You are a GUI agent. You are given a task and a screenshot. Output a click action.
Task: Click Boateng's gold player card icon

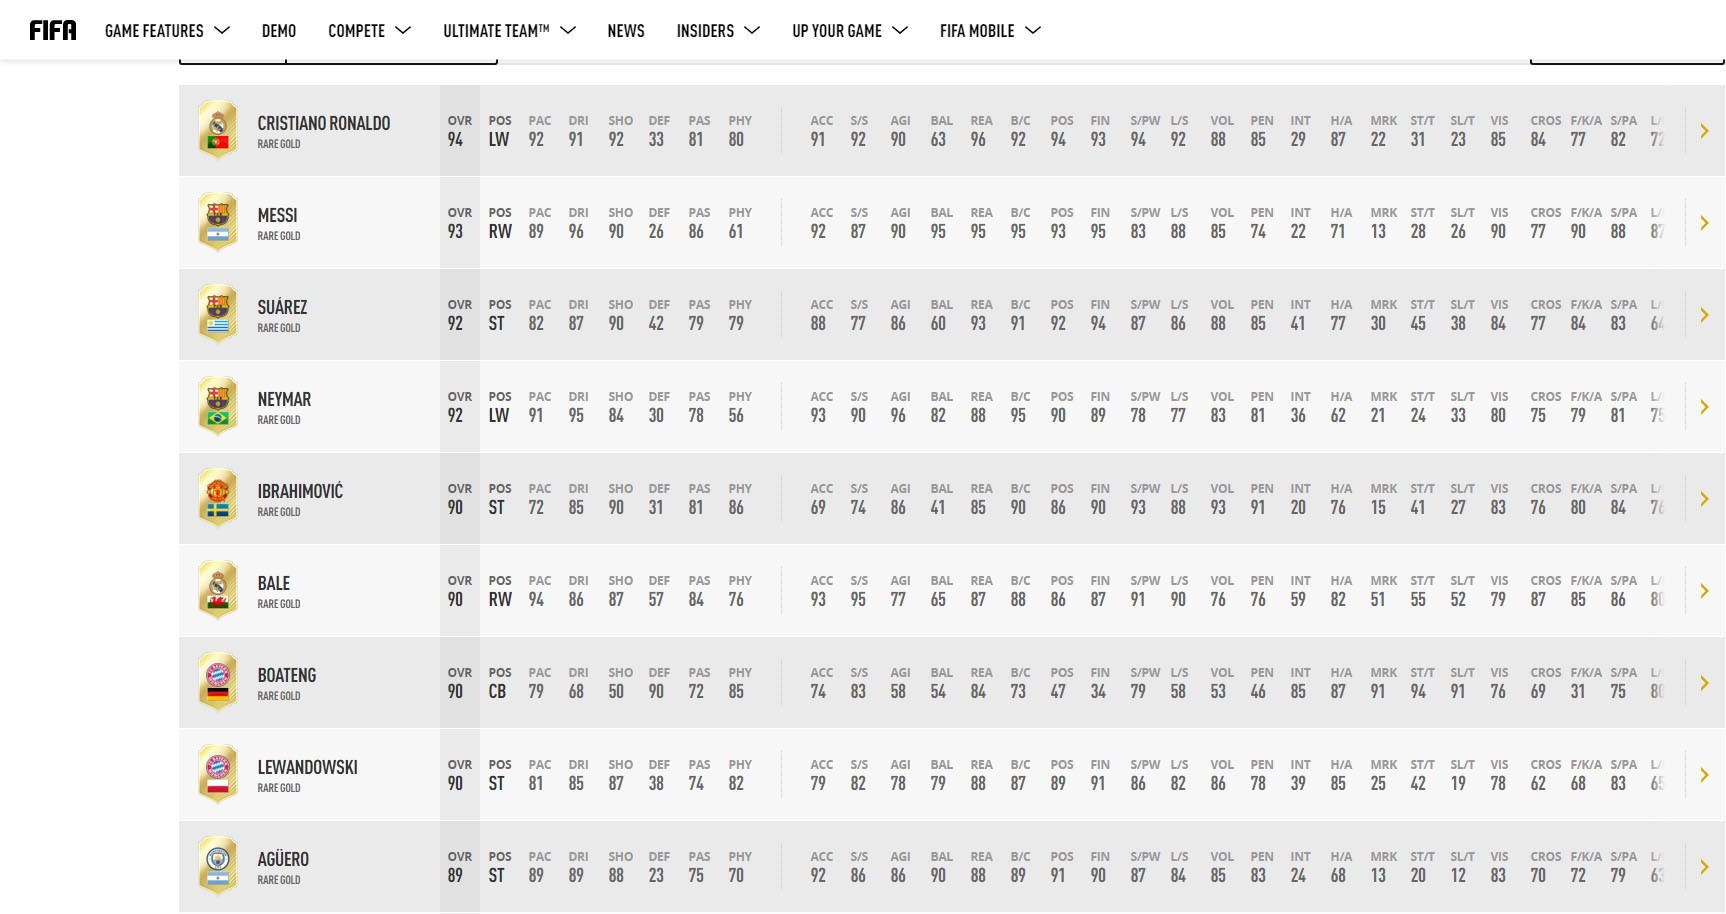218,682
